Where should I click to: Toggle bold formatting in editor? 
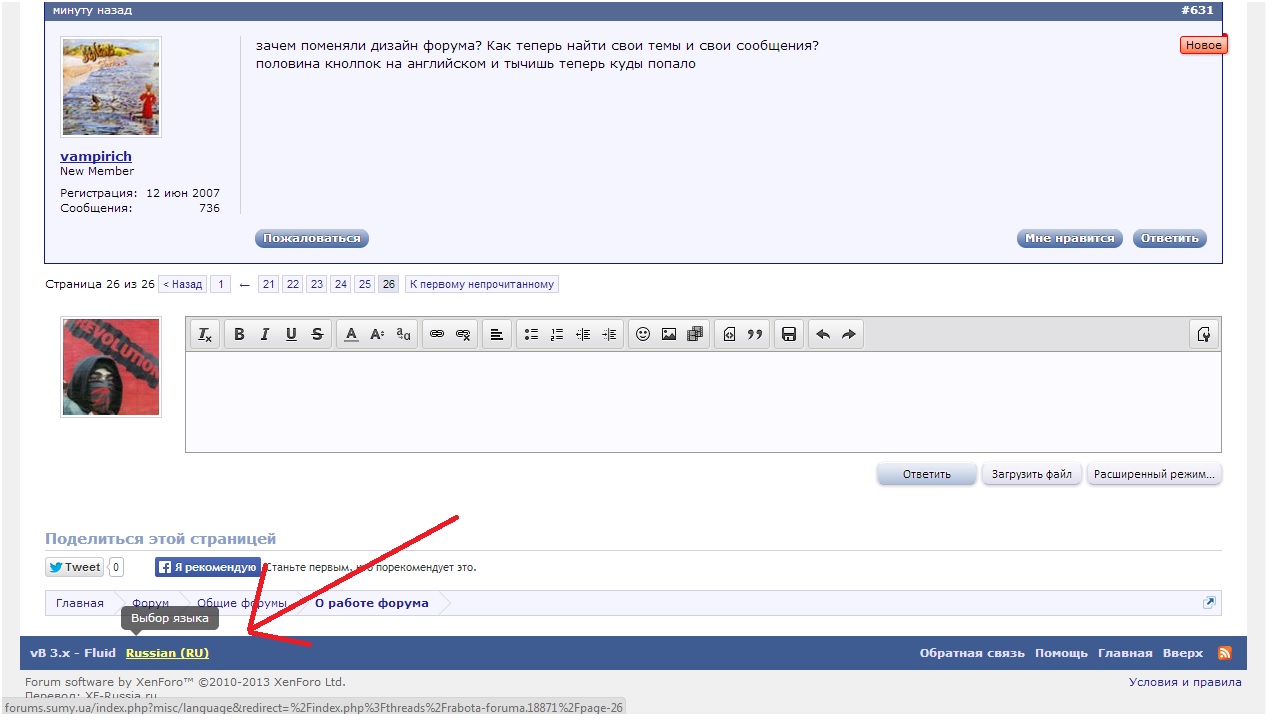tap(239, 335)
